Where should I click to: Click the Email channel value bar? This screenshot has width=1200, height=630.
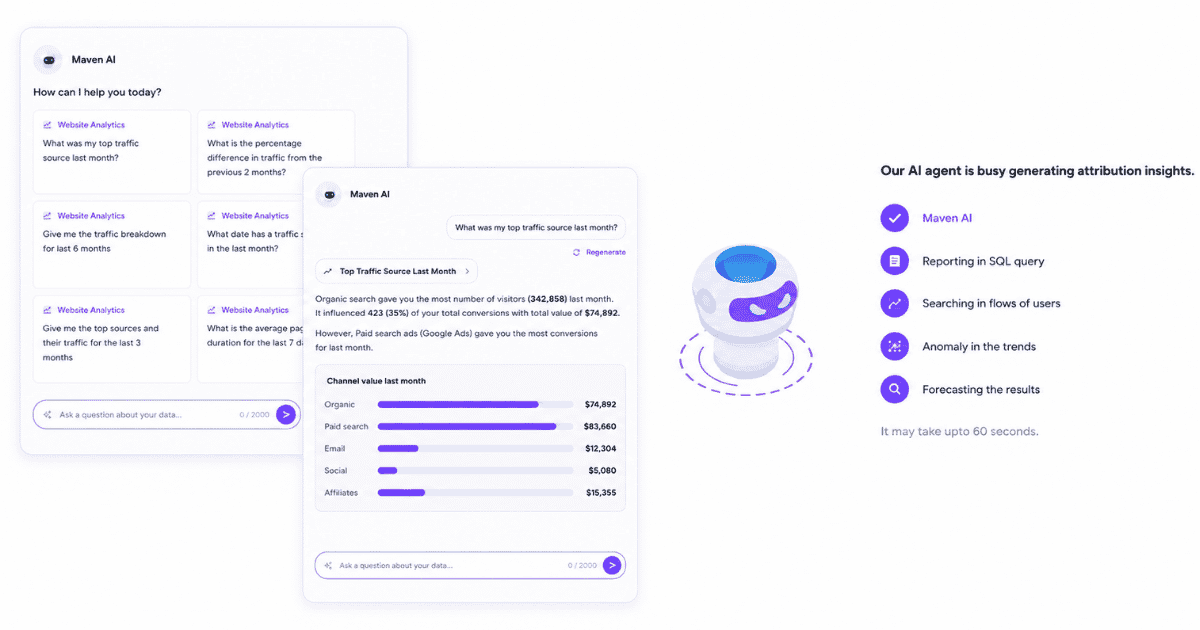475,448
